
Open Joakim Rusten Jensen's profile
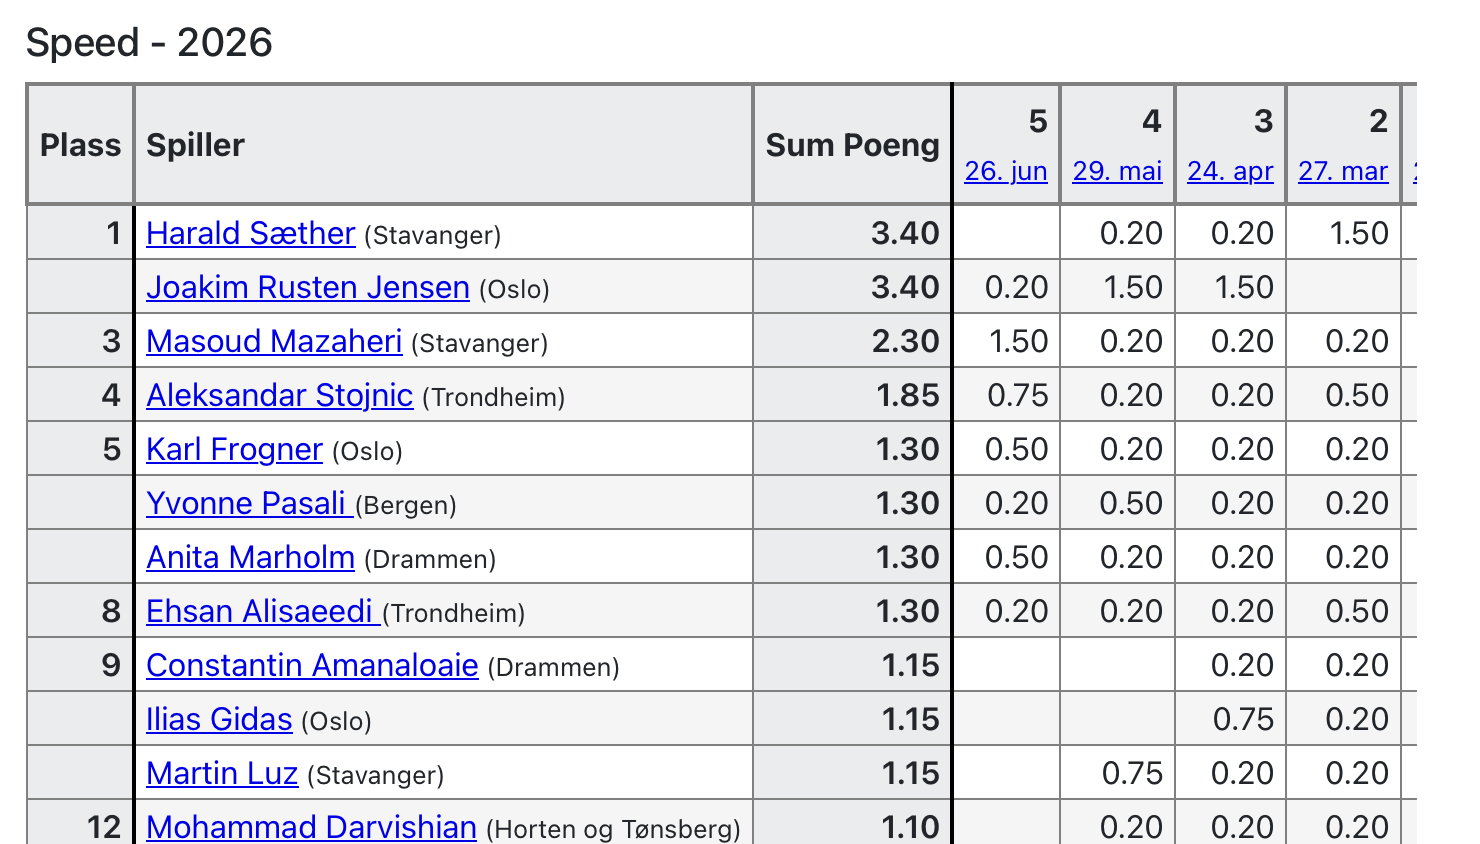point(308,287)
